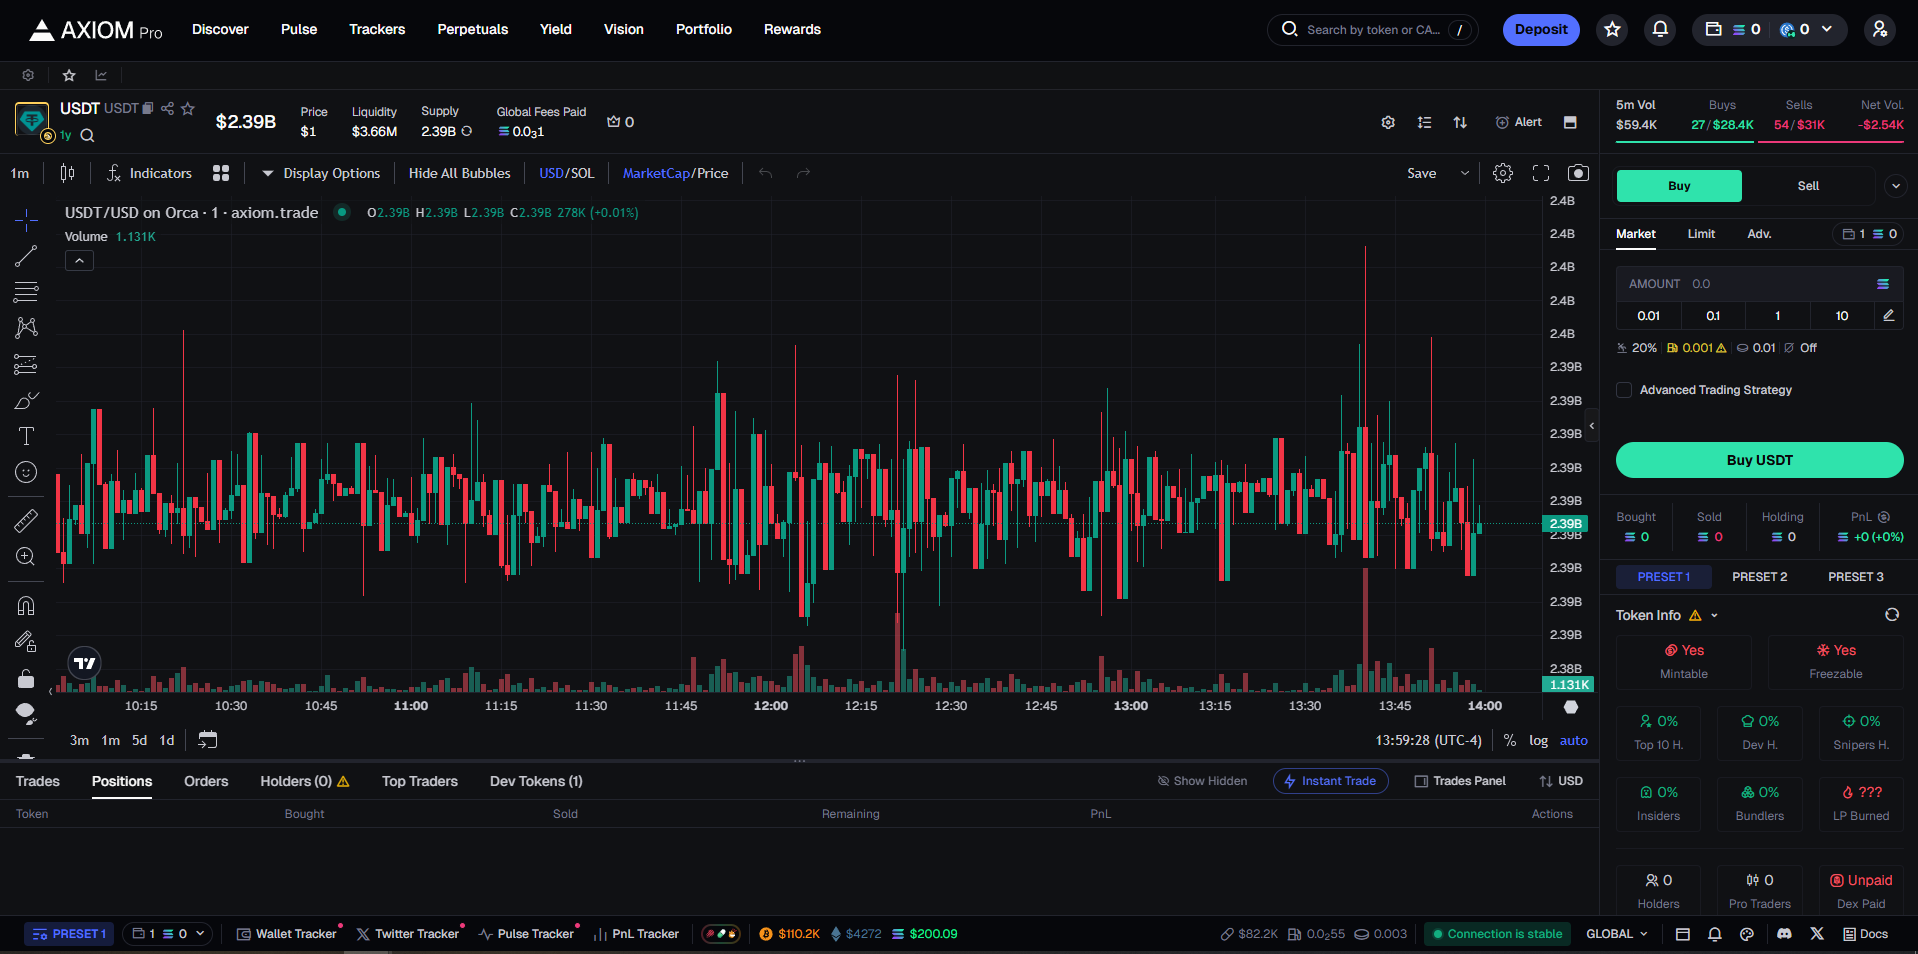Focus the token search box
1918x954 pixels.
click(1372, 30)
